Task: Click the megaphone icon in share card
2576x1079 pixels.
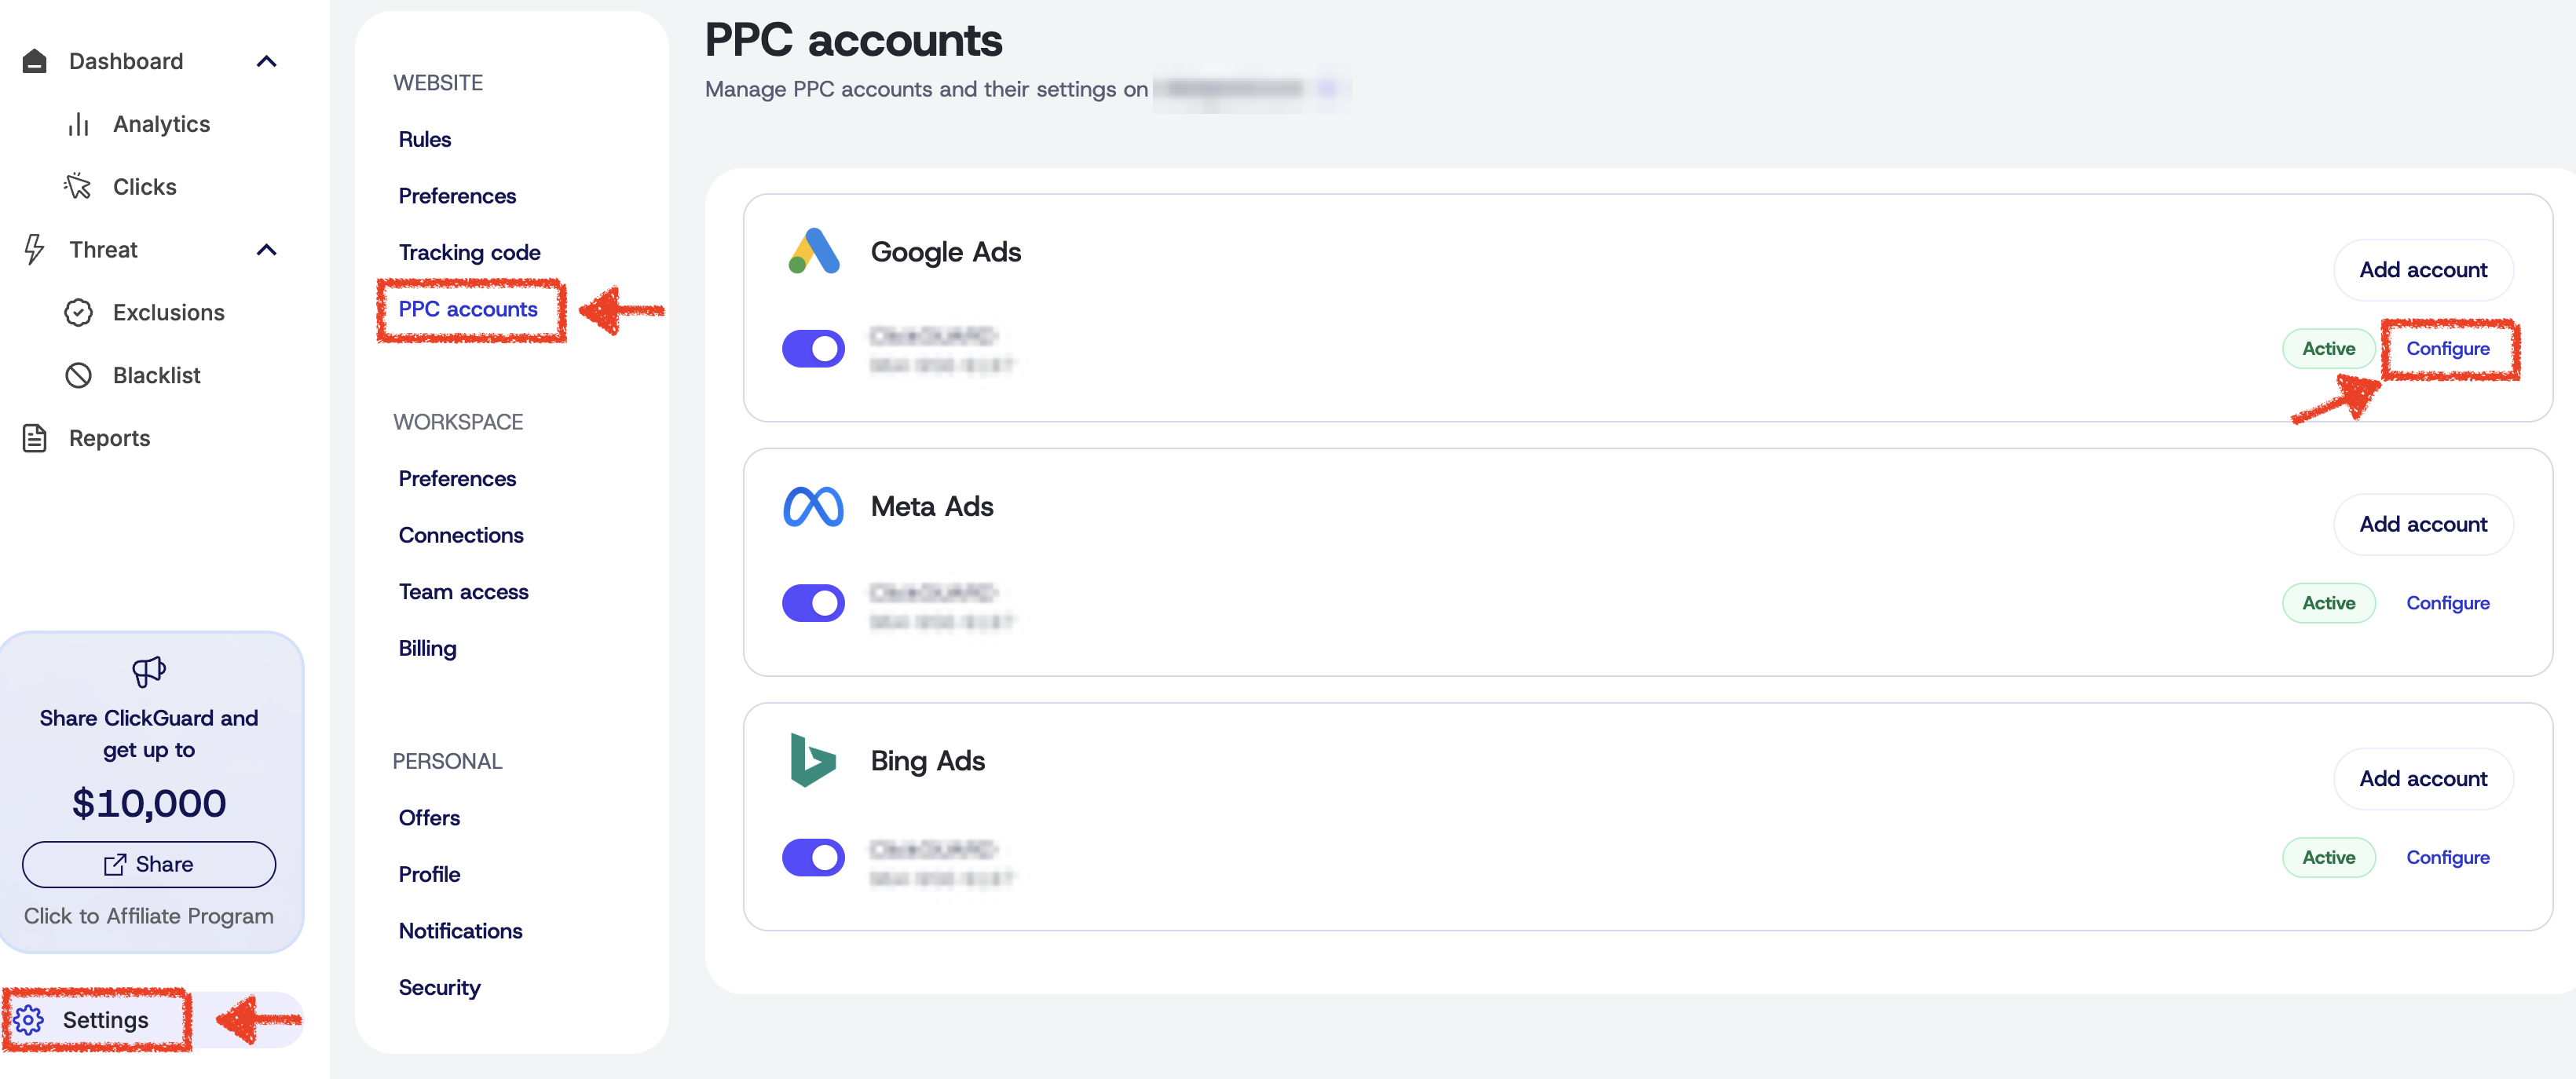Action: [x=148, y=671]
